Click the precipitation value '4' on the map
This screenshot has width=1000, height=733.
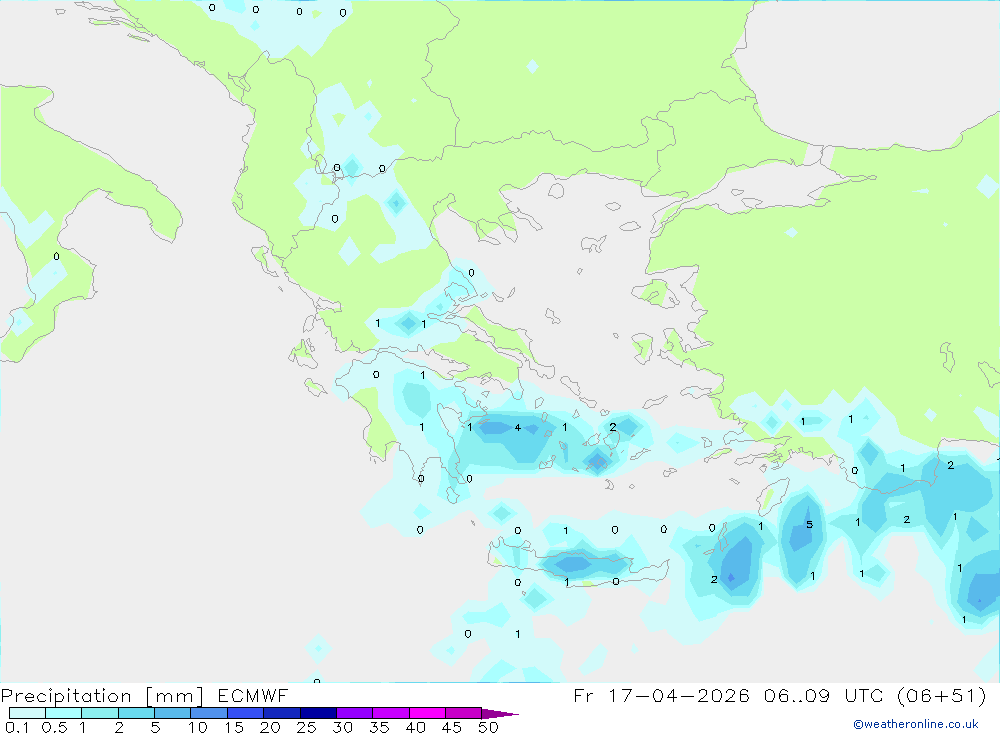pos(518,427)
